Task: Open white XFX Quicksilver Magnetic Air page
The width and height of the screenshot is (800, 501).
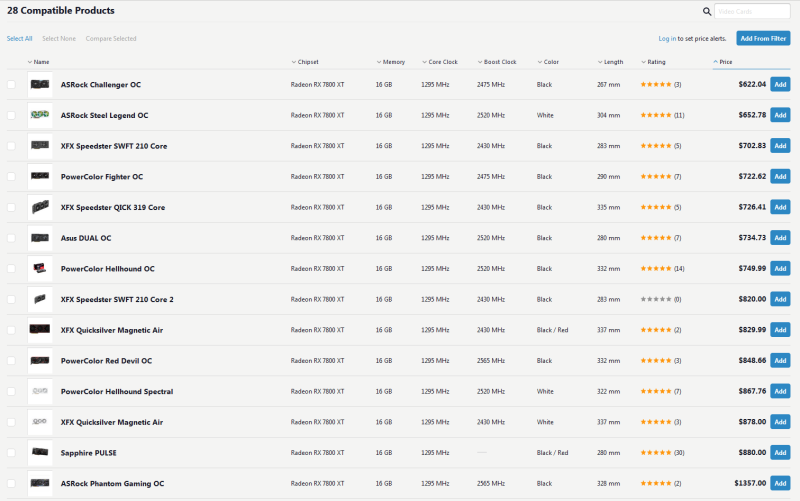Action: [x=112, y=422]
